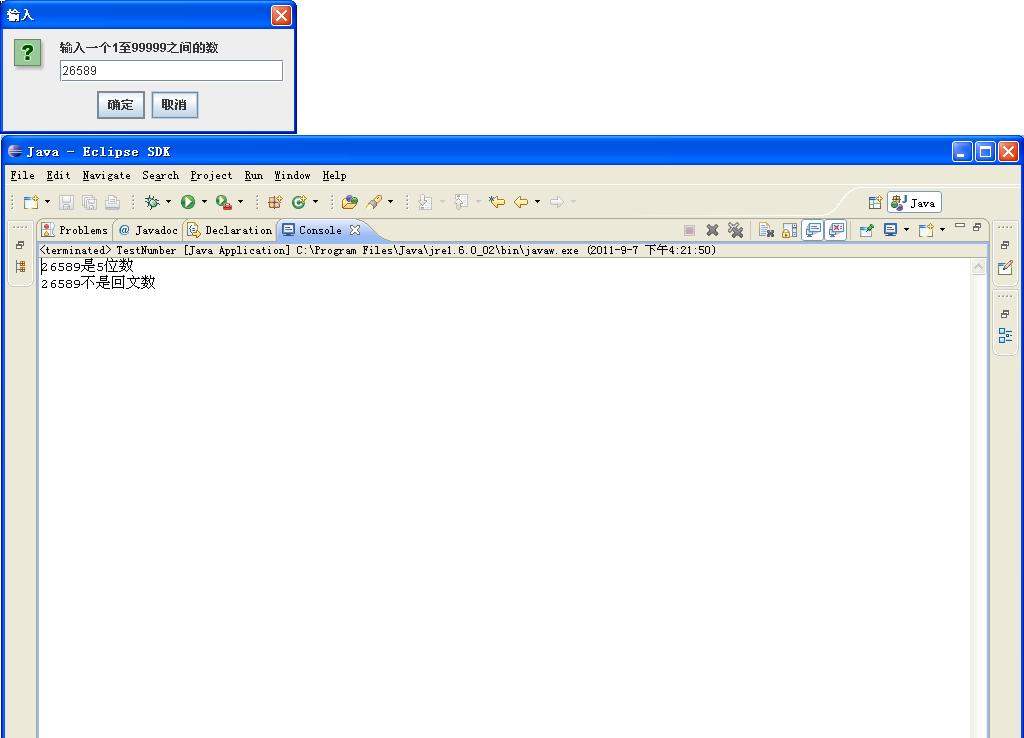Go to previous annotation icon
The width and height of the screenshot is (1024, 738).
pos(461,202)
